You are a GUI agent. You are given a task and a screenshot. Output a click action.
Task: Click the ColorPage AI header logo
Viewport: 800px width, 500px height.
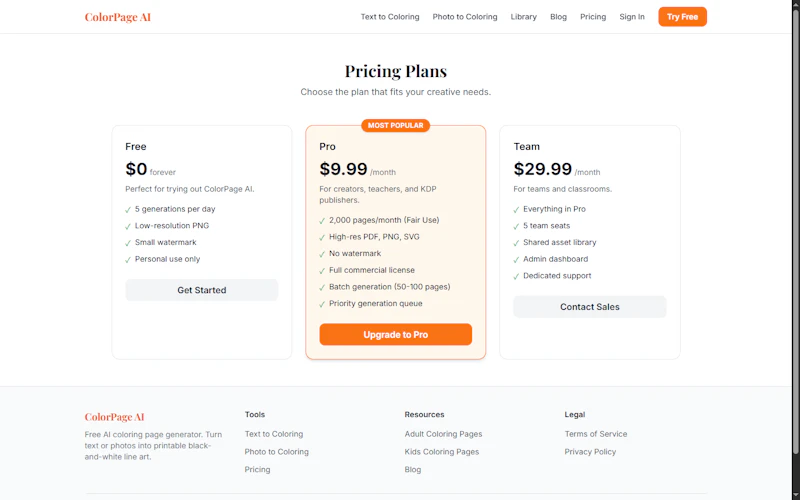(117, 17)
